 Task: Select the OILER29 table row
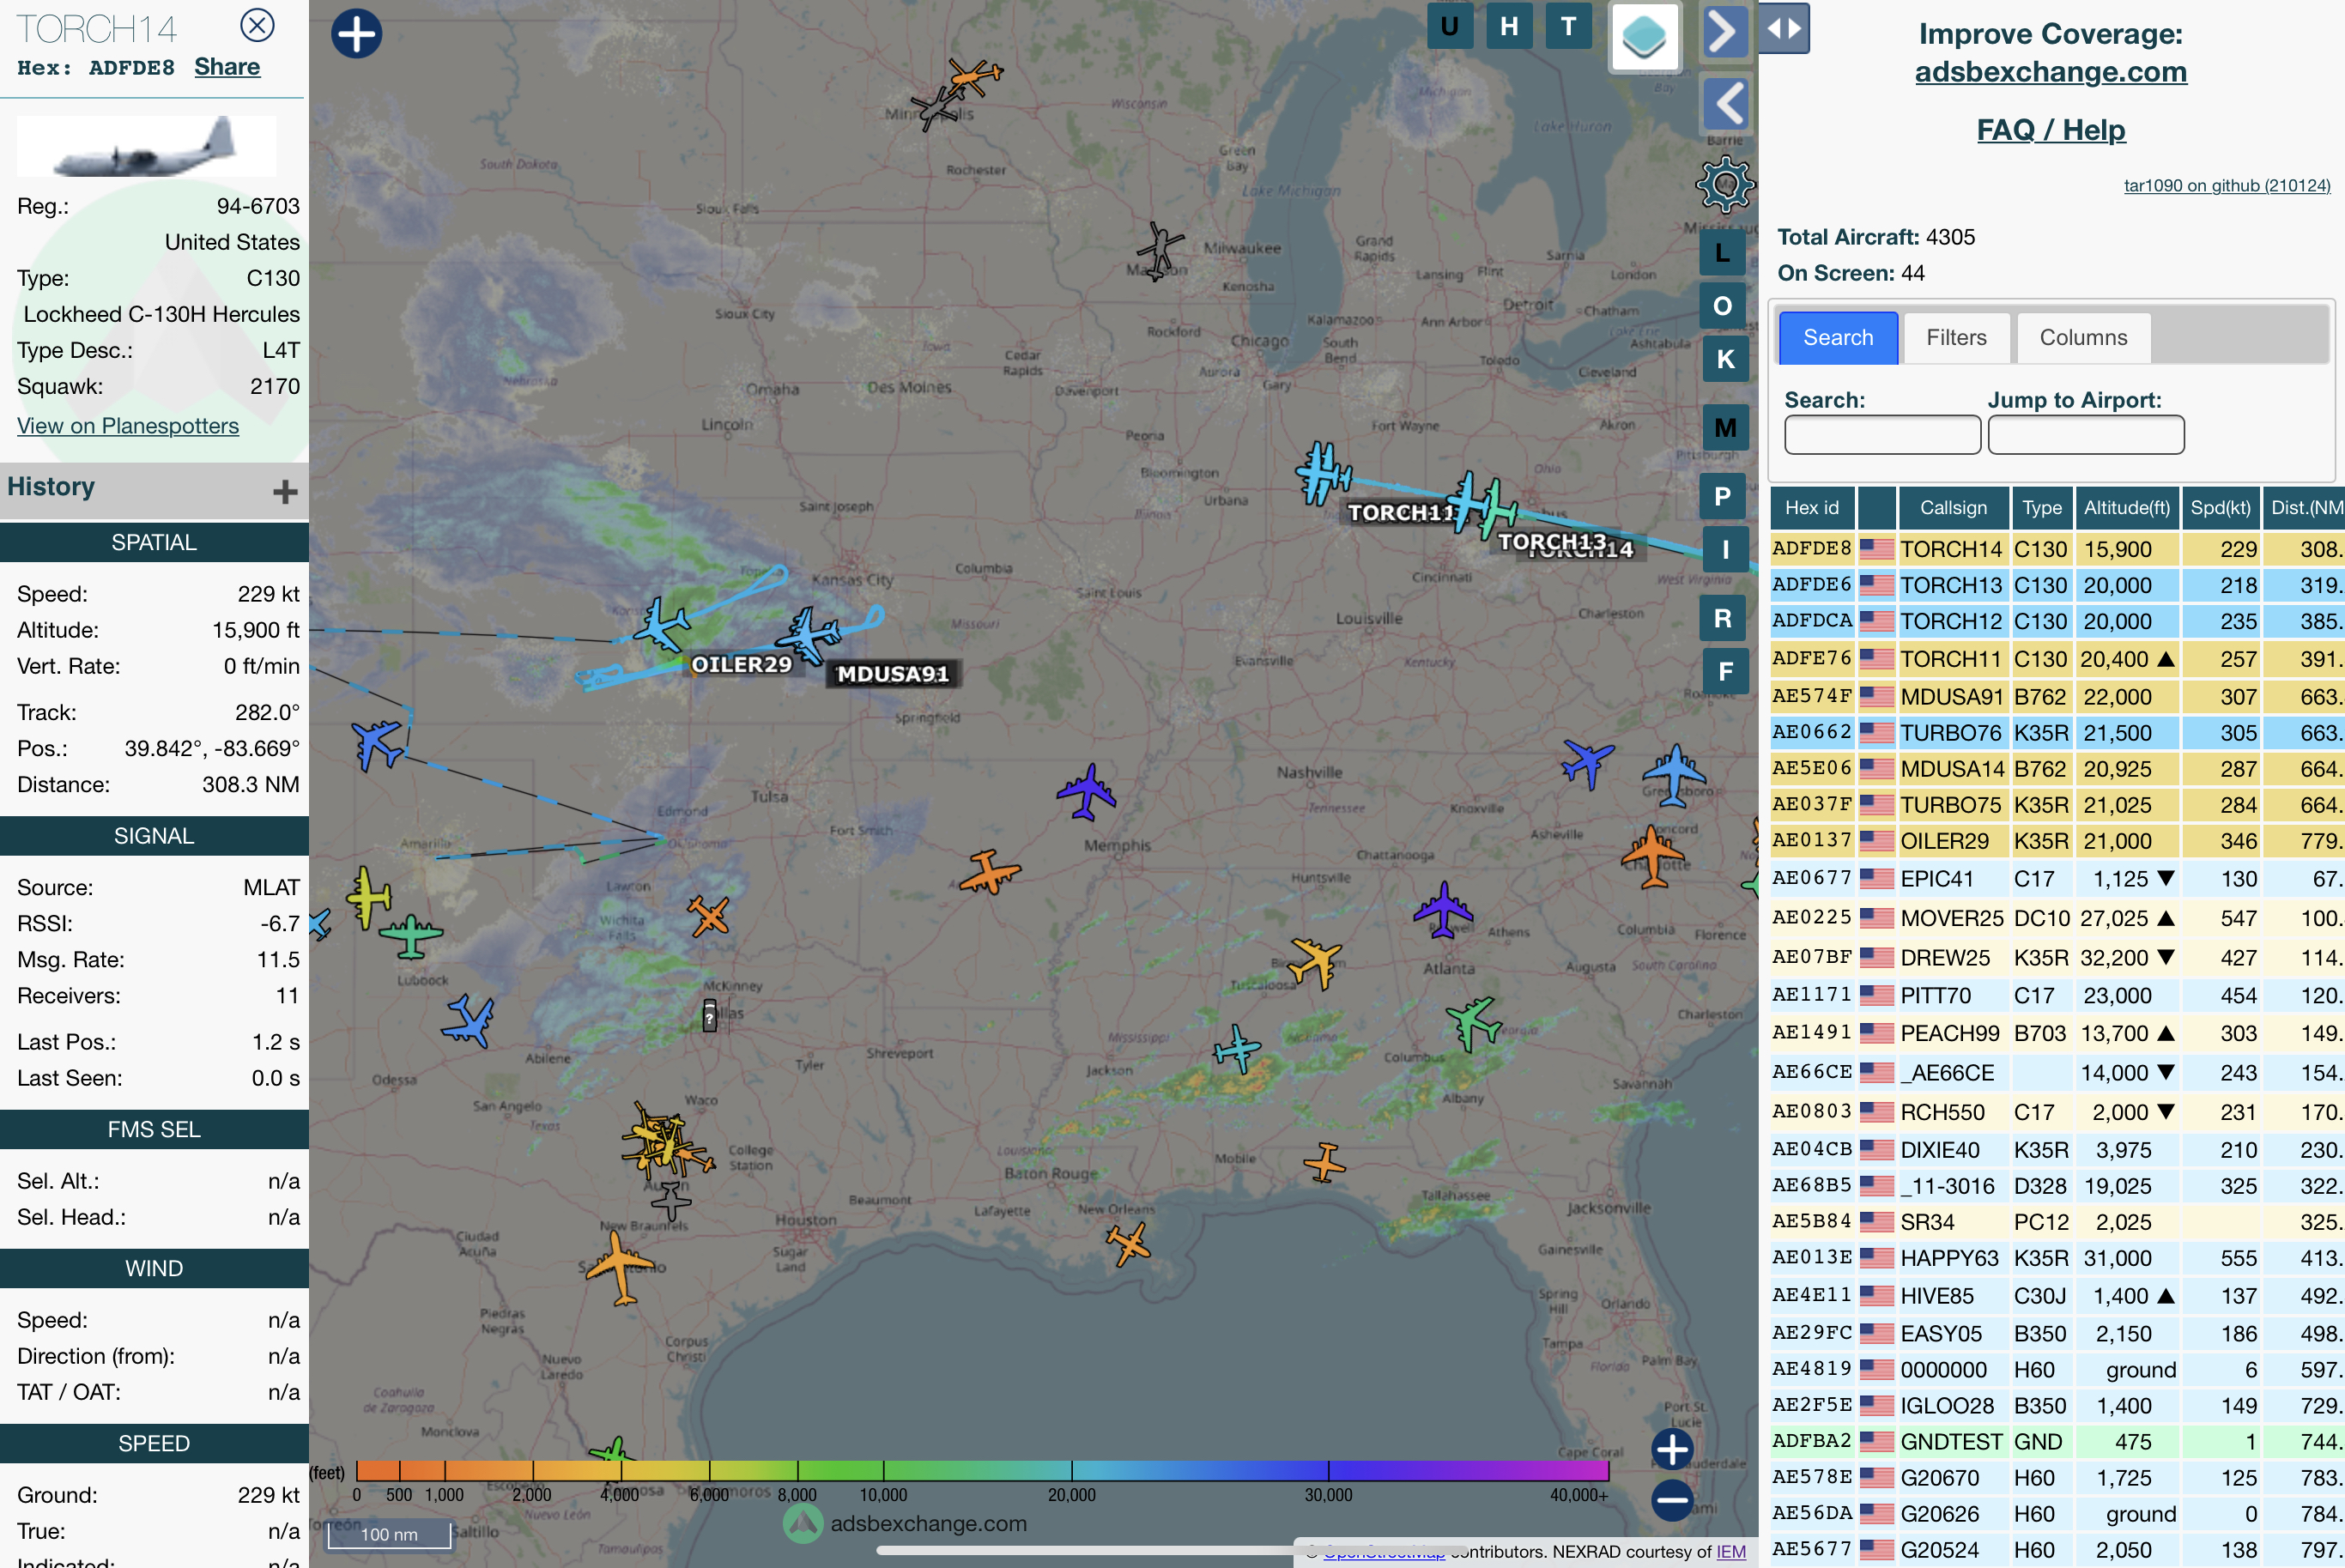click(x=2057, y=841)
